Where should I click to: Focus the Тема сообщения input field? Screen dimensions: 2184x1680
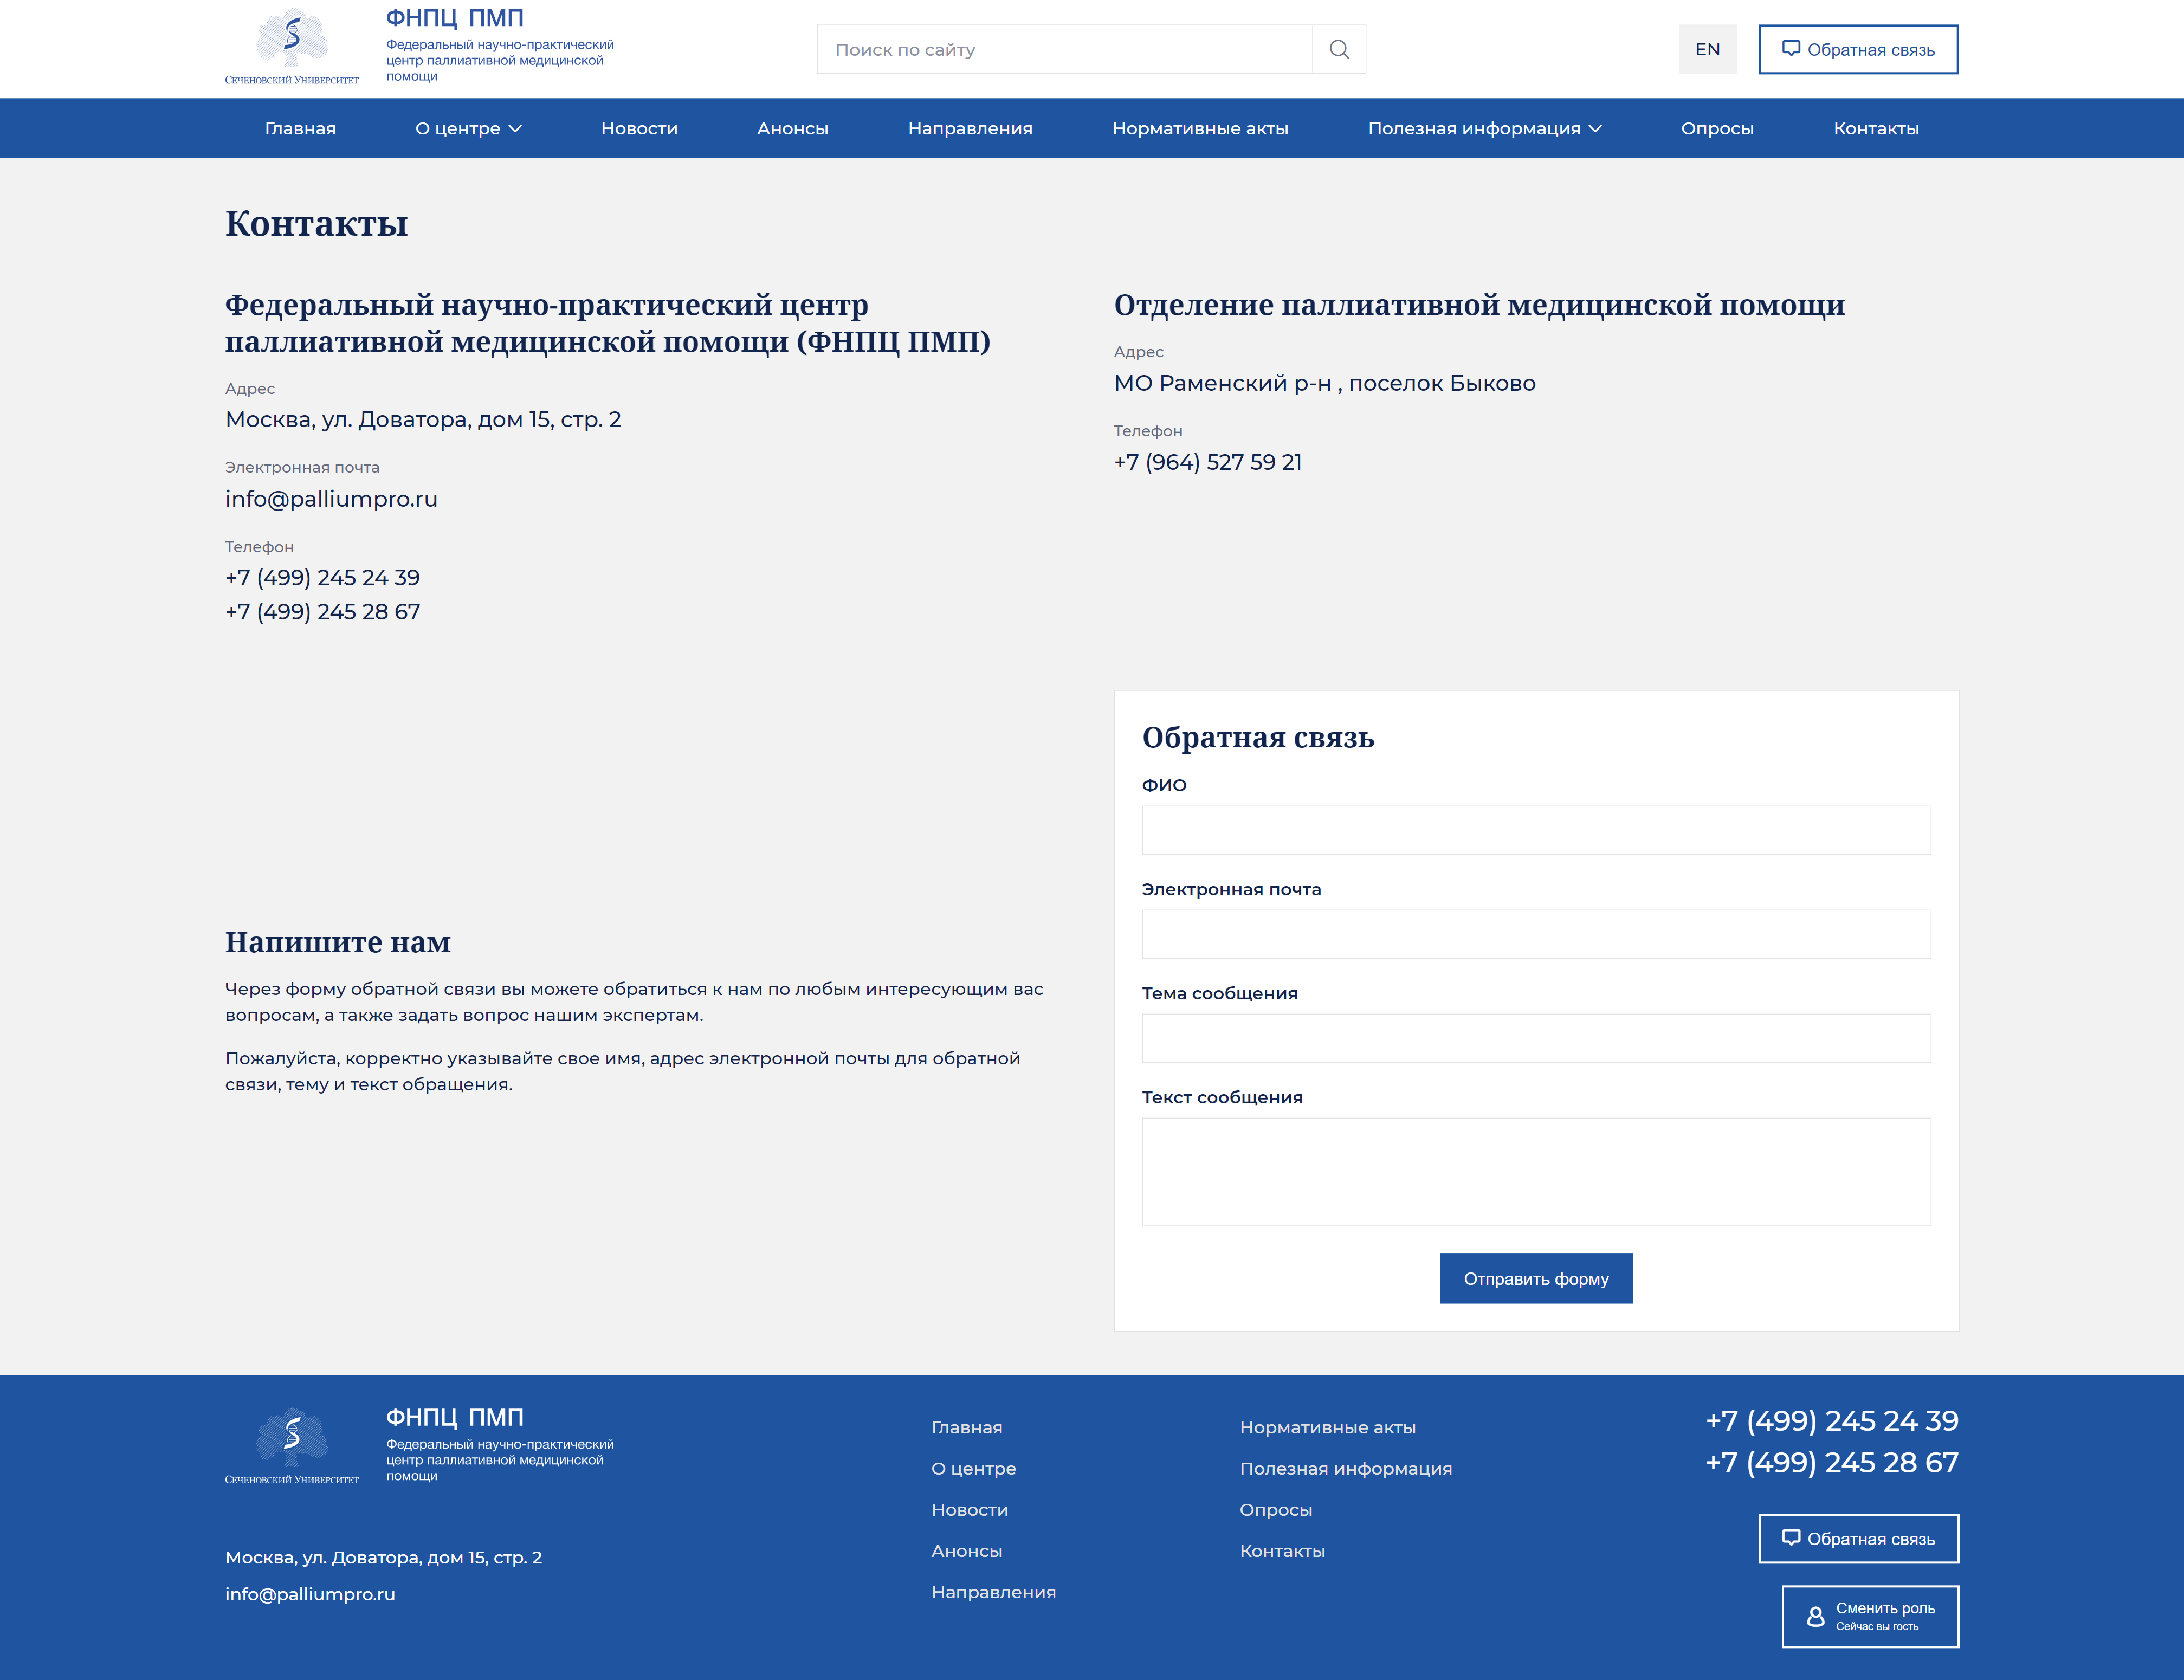1536,1038
